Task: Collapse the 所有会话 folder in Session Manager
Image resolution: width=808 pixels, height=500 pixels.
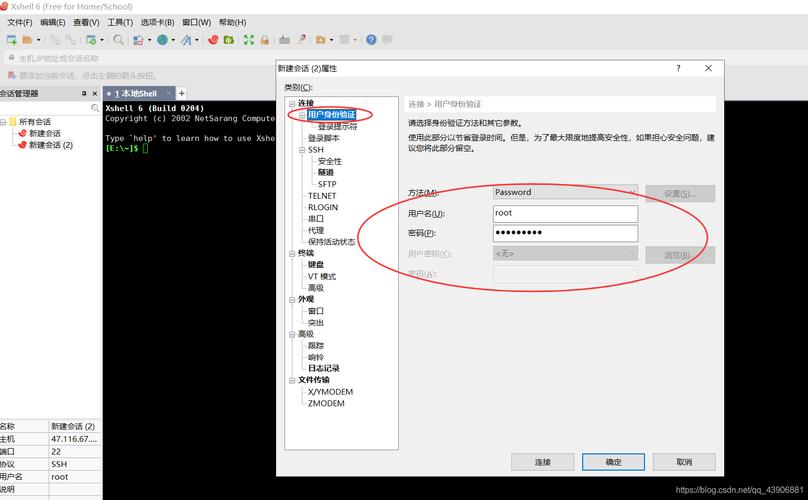Action: [x=3, y=122]
